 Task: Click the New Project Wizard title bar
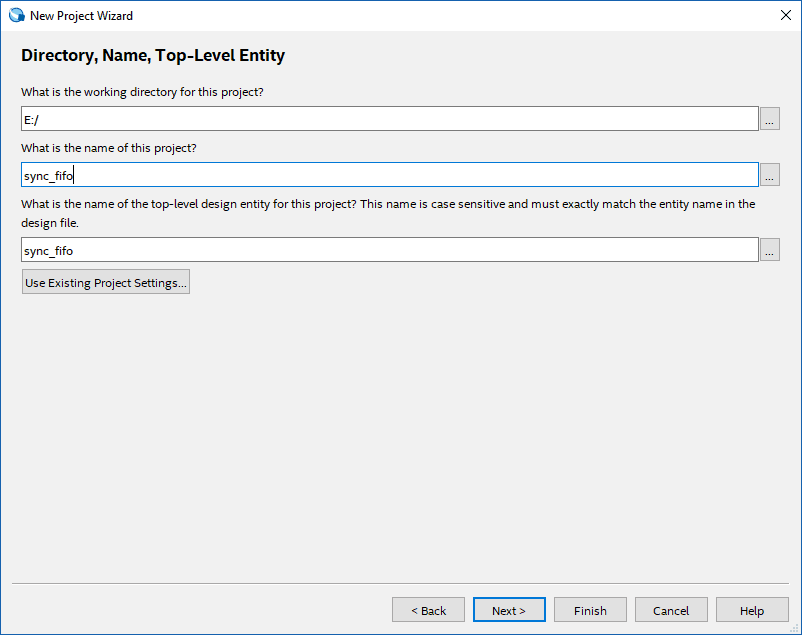pos(400,15)
